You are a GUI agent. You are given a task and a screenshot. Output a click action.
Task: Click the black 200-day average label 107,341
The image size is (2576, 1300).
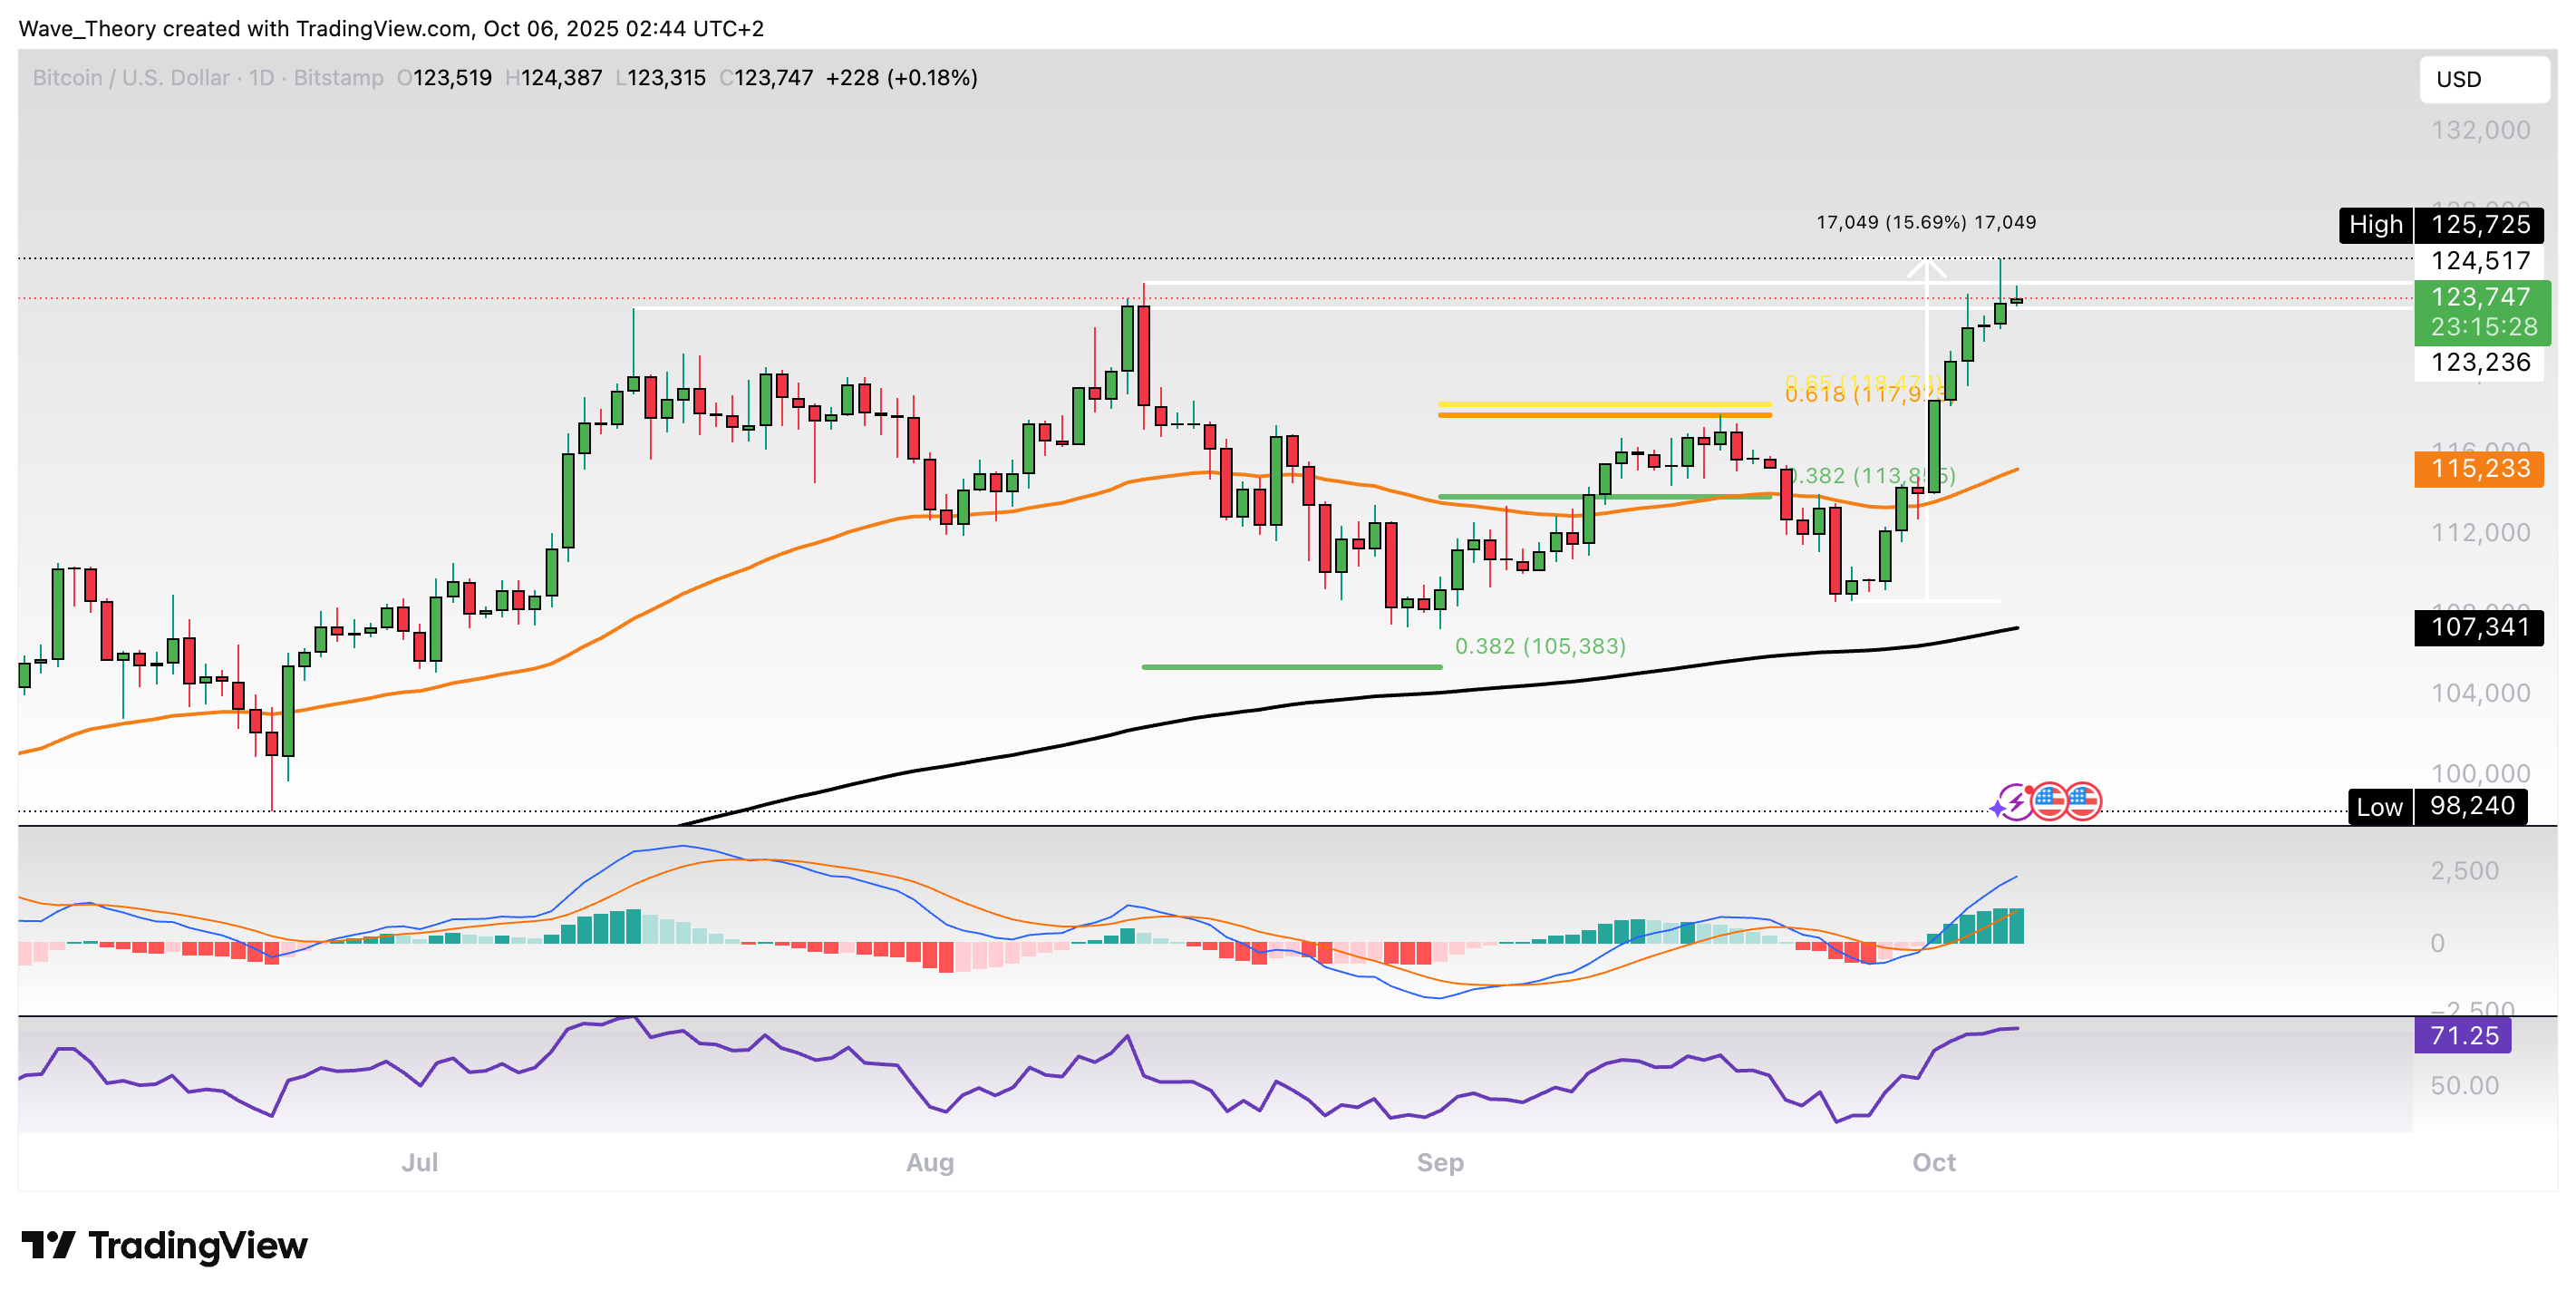pos(2479,627)
